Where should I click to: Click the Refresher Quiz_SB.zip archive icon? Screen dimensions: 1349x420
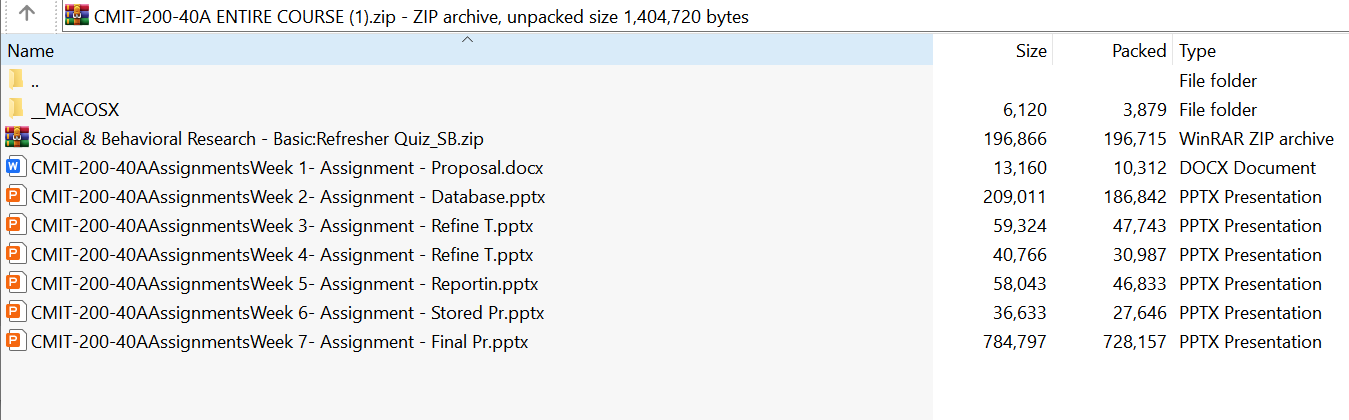[16, 138]
